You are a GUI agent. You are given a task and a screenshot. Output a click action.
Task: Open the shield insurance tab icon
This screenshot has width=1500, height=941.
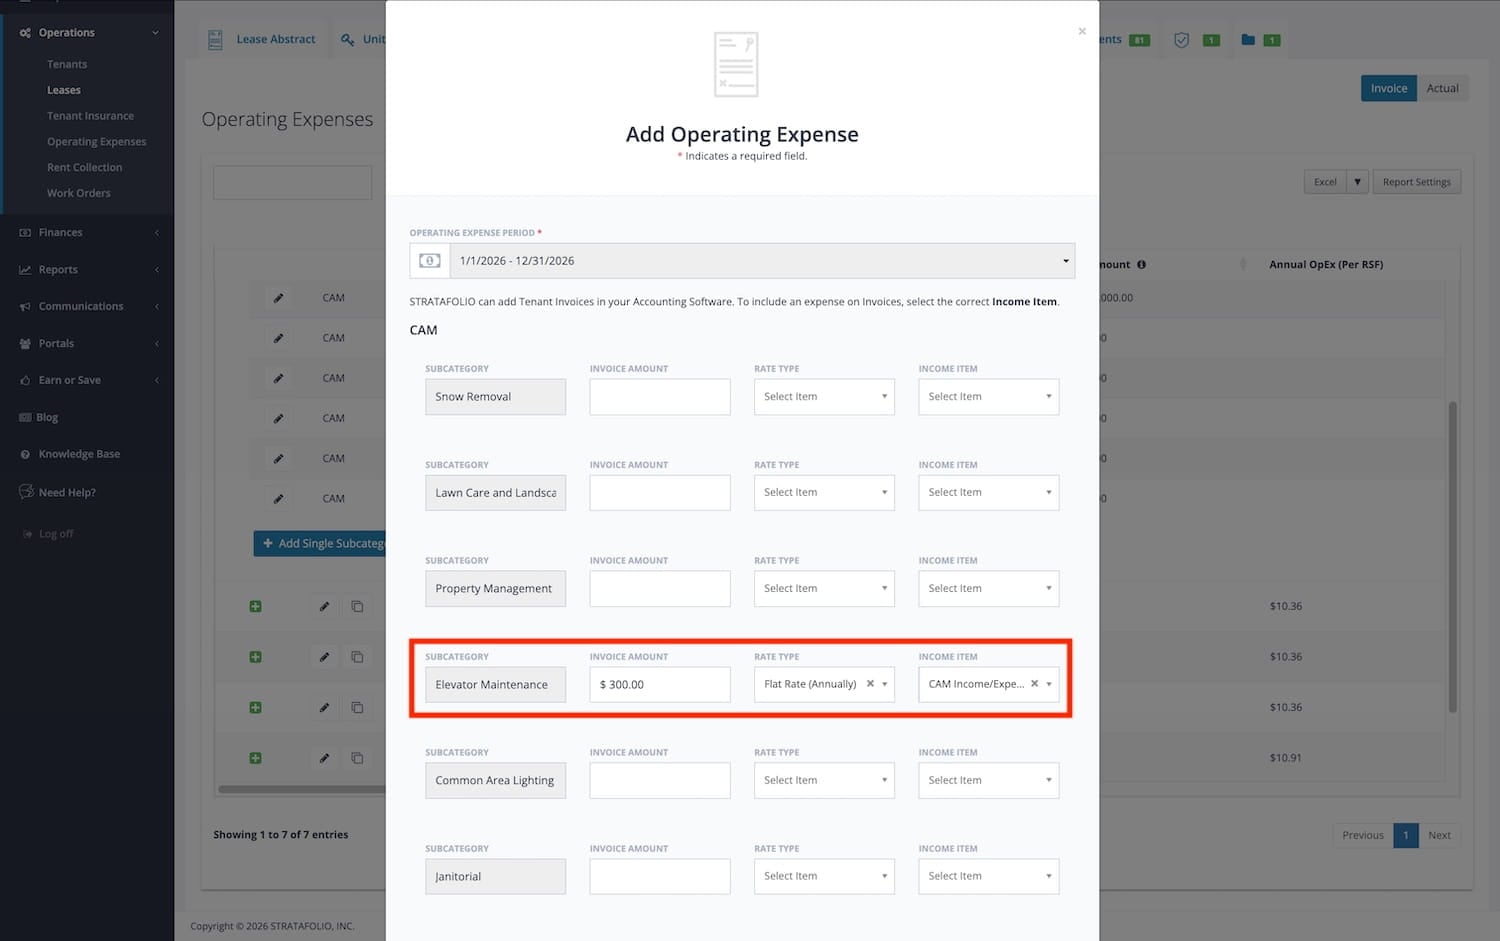[1181, 40]
